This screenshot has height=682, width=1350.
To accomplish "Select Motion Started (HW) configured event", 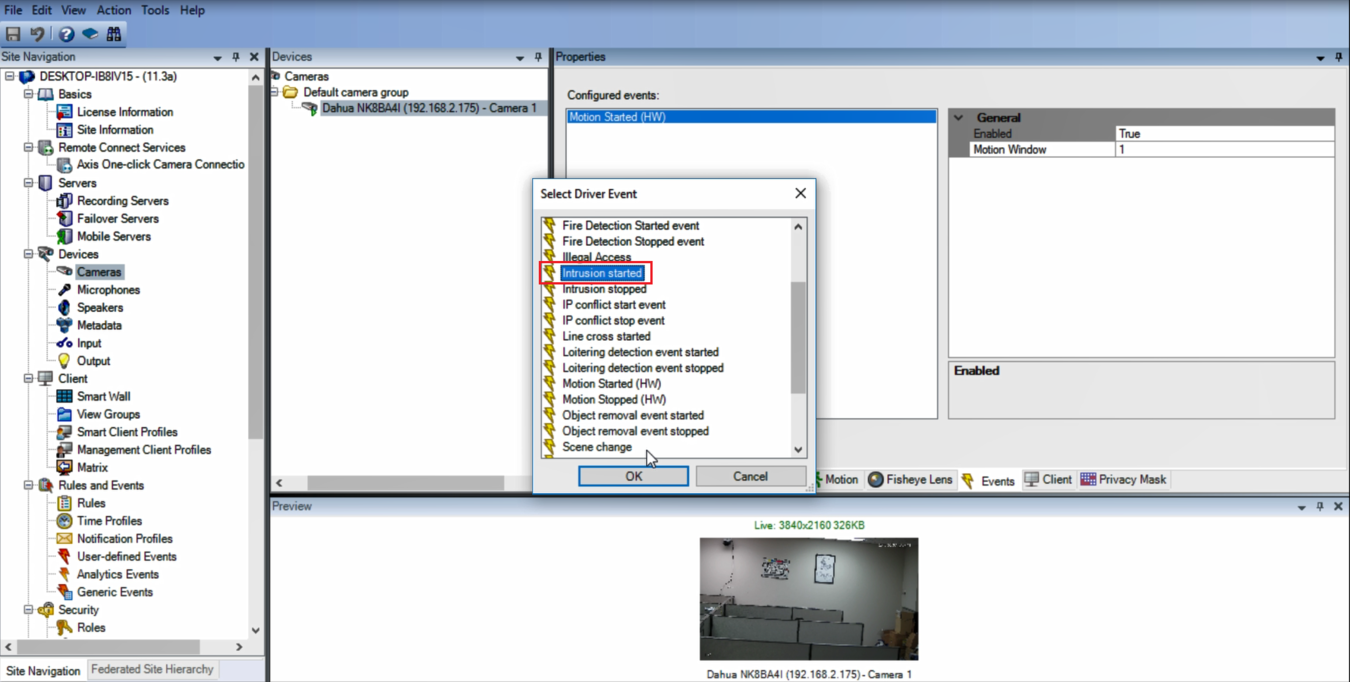I will coord(751,117).
